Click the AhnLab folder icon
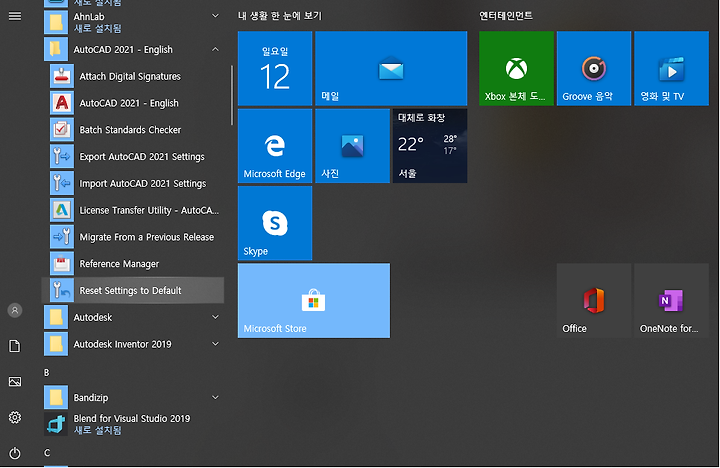This screenshot has height=468, width=720. click(x=56, y=22)
